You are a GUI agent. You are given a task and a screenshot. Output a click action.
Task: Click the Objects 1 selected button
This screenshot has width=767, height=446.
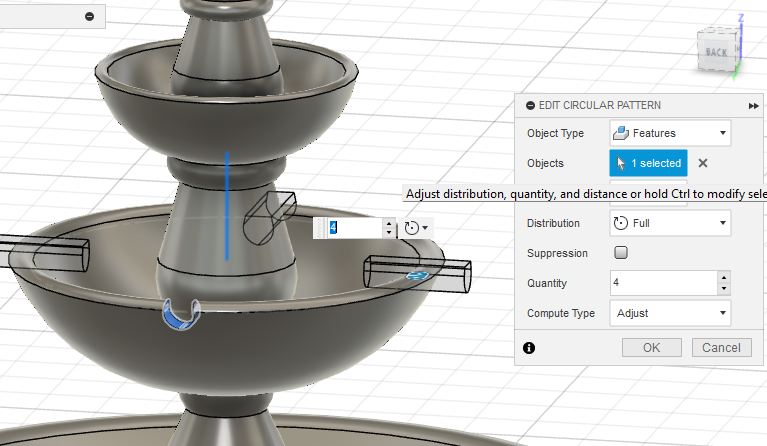(648, 163)
